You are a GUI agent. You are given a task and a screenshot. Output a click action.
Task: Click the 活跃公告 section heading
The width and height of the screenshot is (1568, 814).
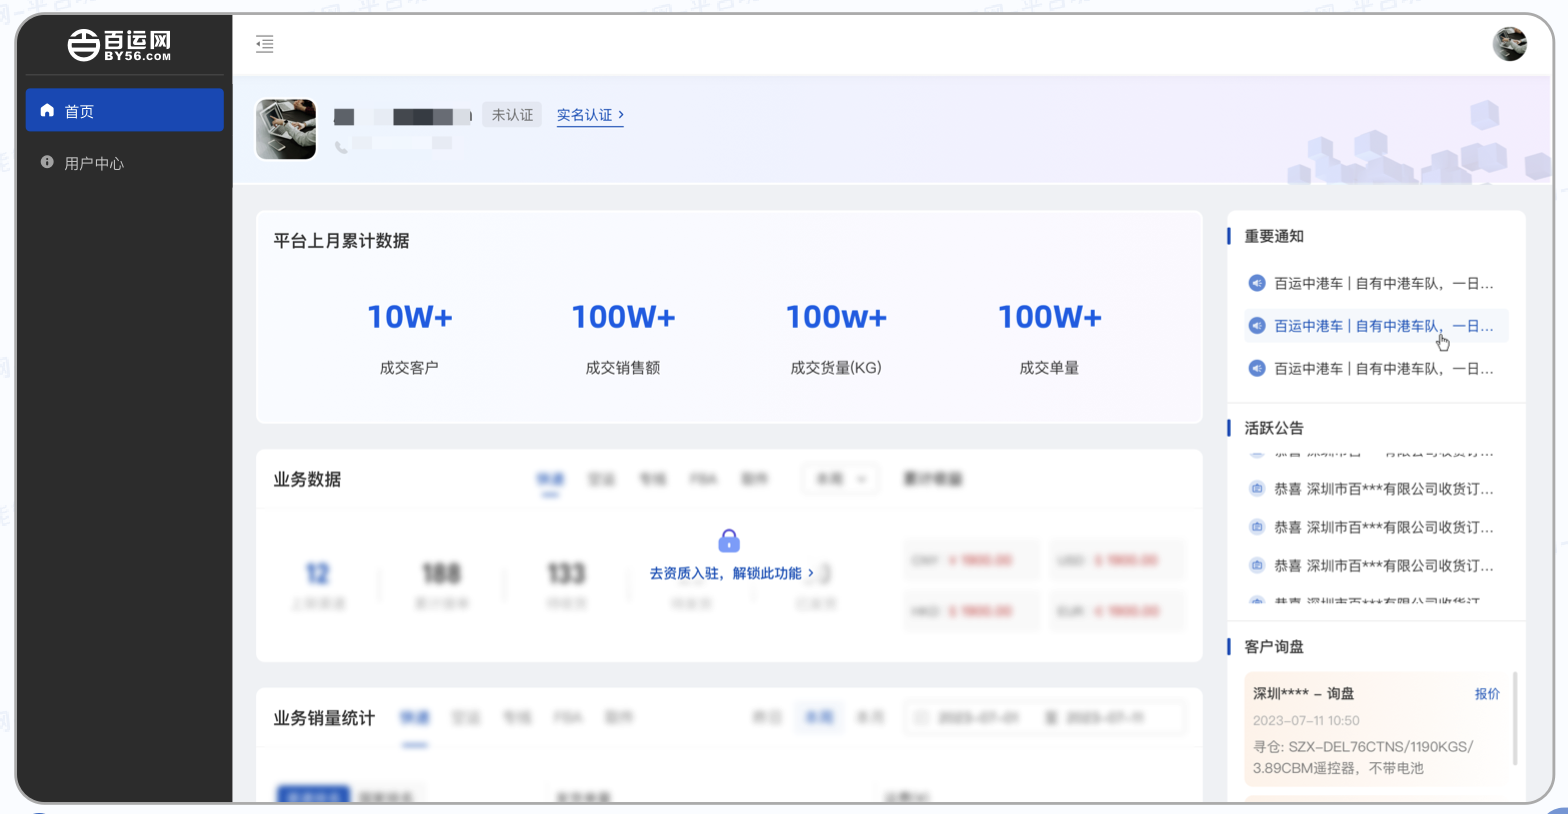point(1274,428)
